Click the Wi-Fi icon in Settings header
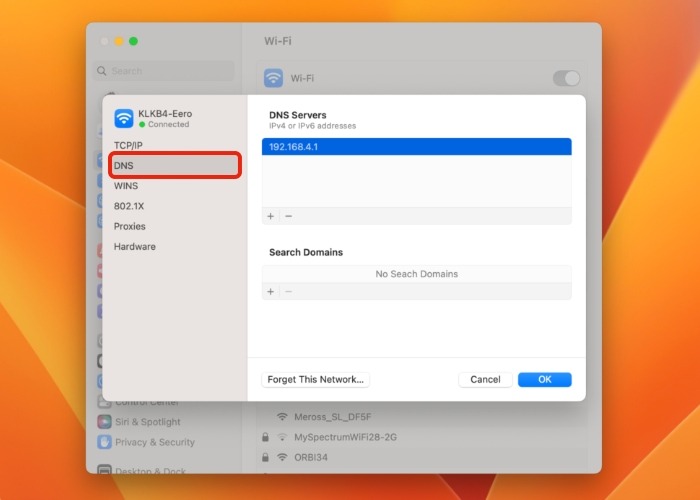700x500 pixels. [273, 78]
